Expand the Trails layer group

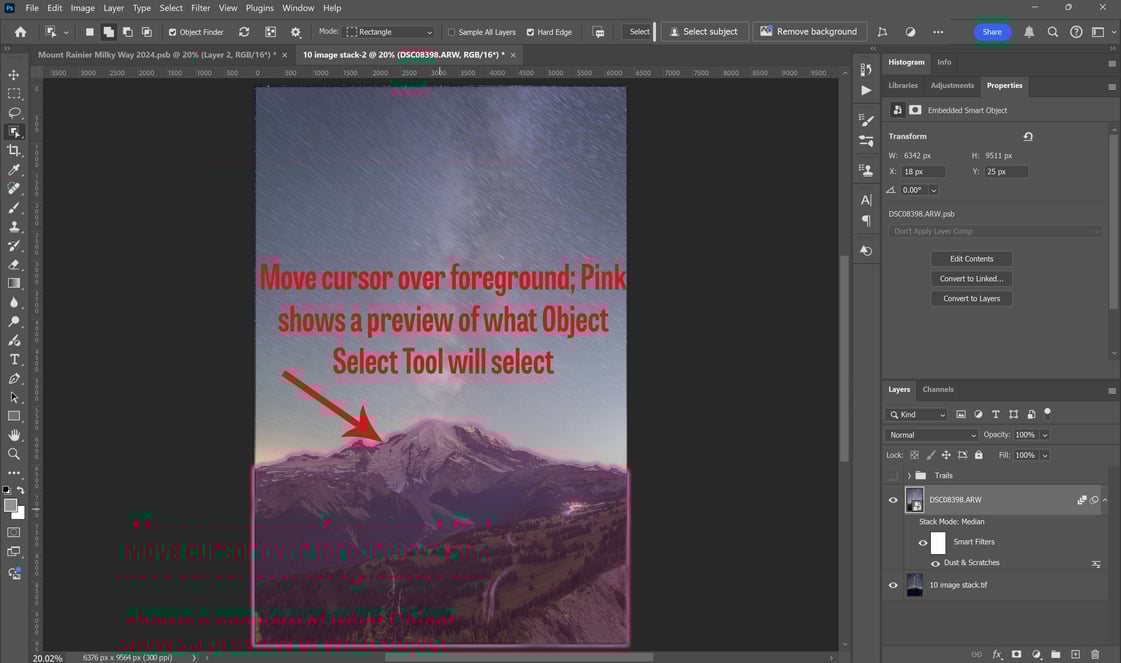click(909, 476)
